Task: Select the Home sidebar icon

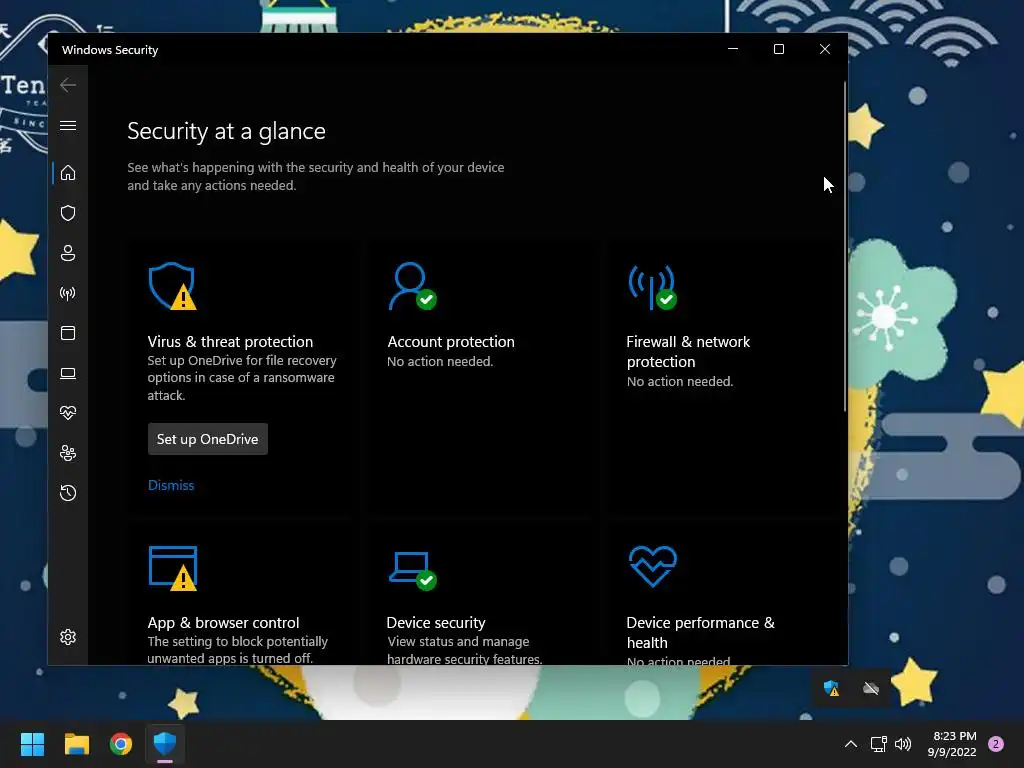Action: click(x=68, y=173)
